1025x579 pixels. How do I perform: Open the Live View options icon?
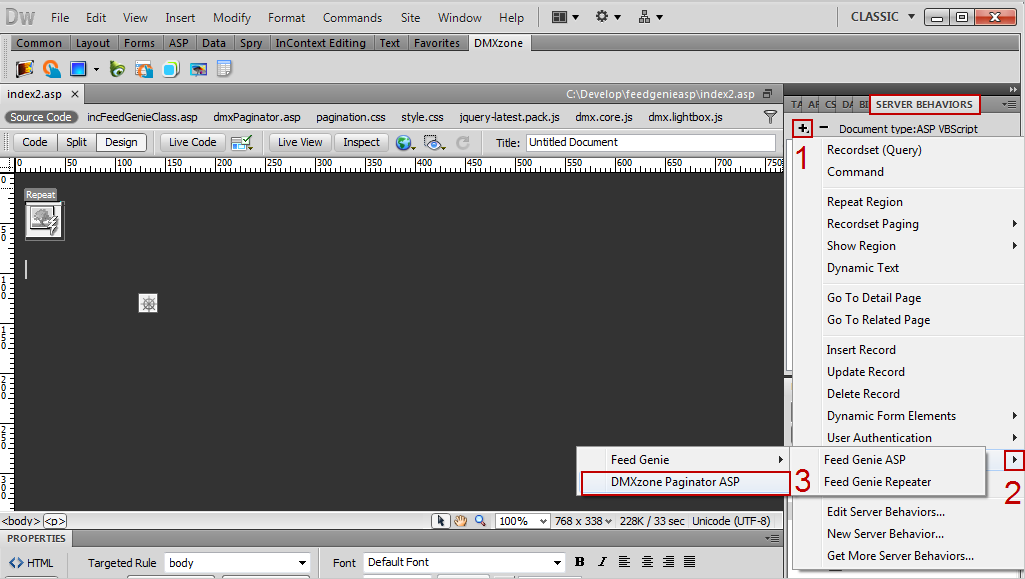tap(242, 142)
